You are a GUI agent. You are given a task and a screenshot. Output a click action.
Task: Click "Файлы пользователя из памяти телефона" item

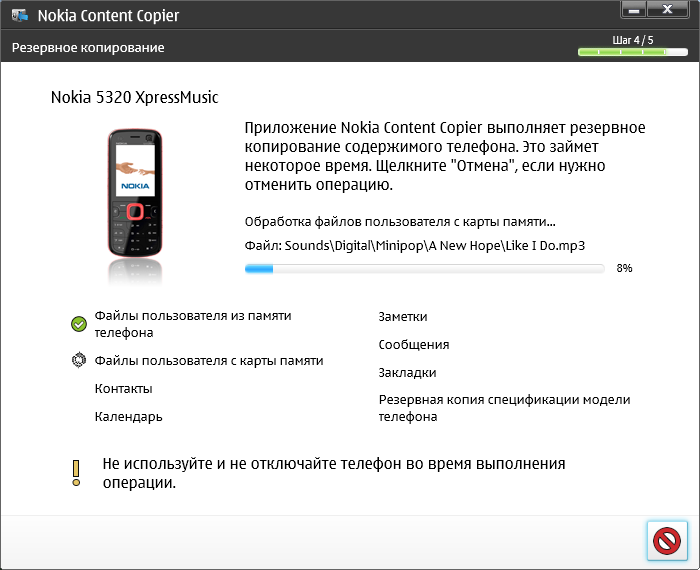point(193,324)
